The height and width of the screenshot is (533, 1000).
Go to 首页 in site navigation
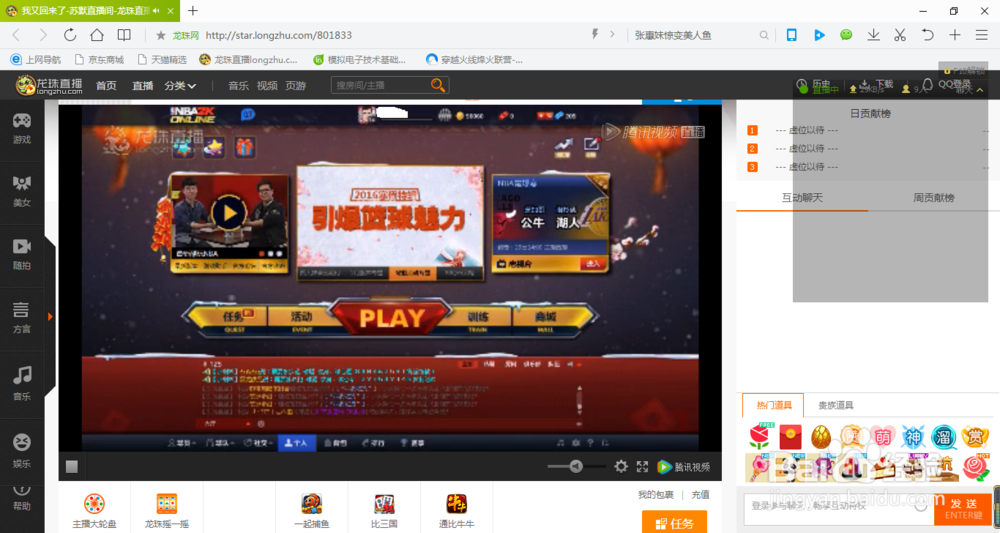click(x=106, y=85)
